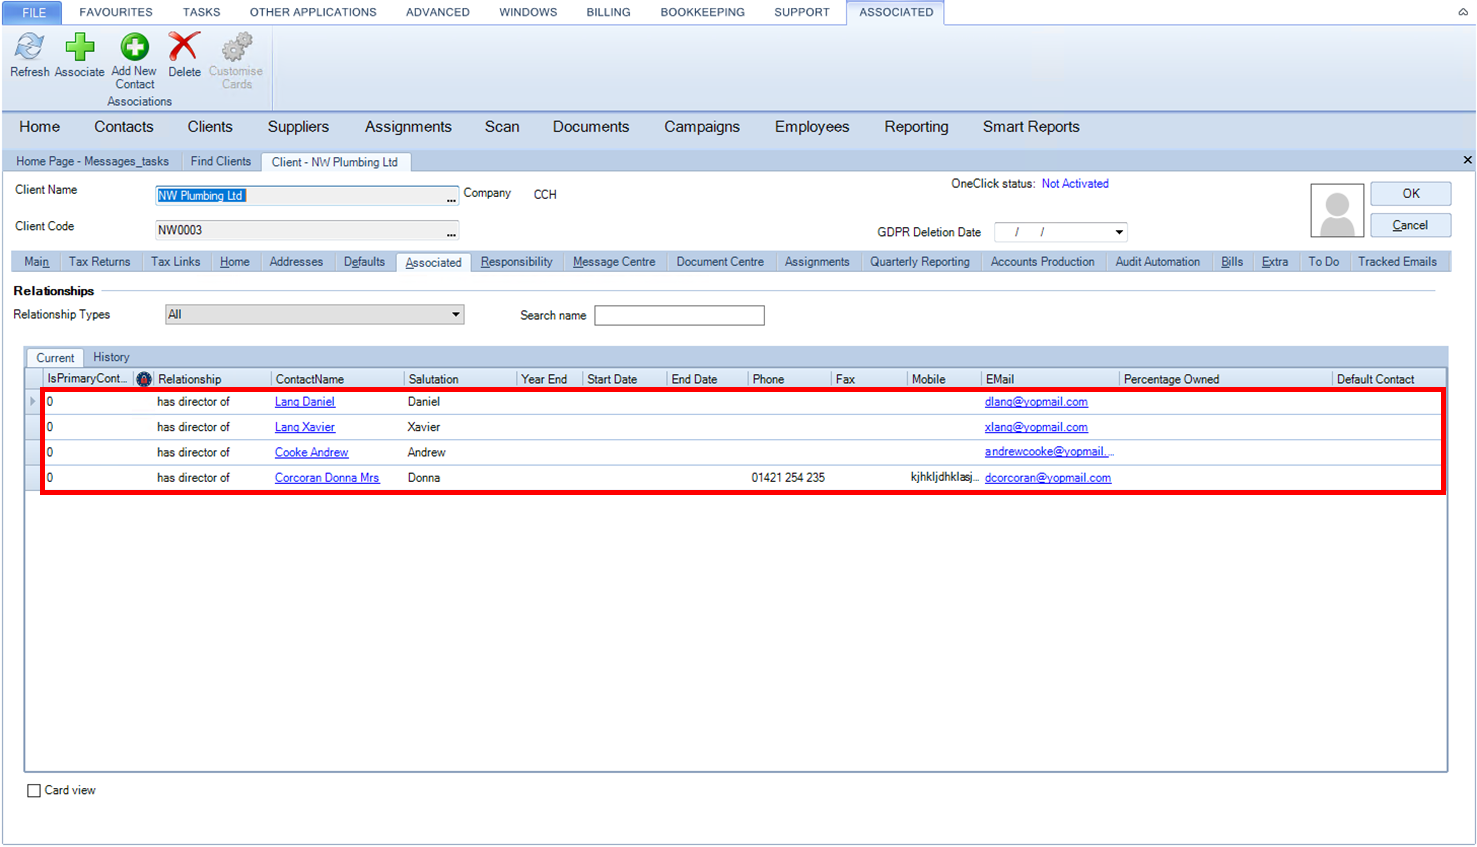The width and height of the screenshot is (1477, 847).
Task: Click the Search name input field
Action: pyautogui.click(x=679, y=316)
